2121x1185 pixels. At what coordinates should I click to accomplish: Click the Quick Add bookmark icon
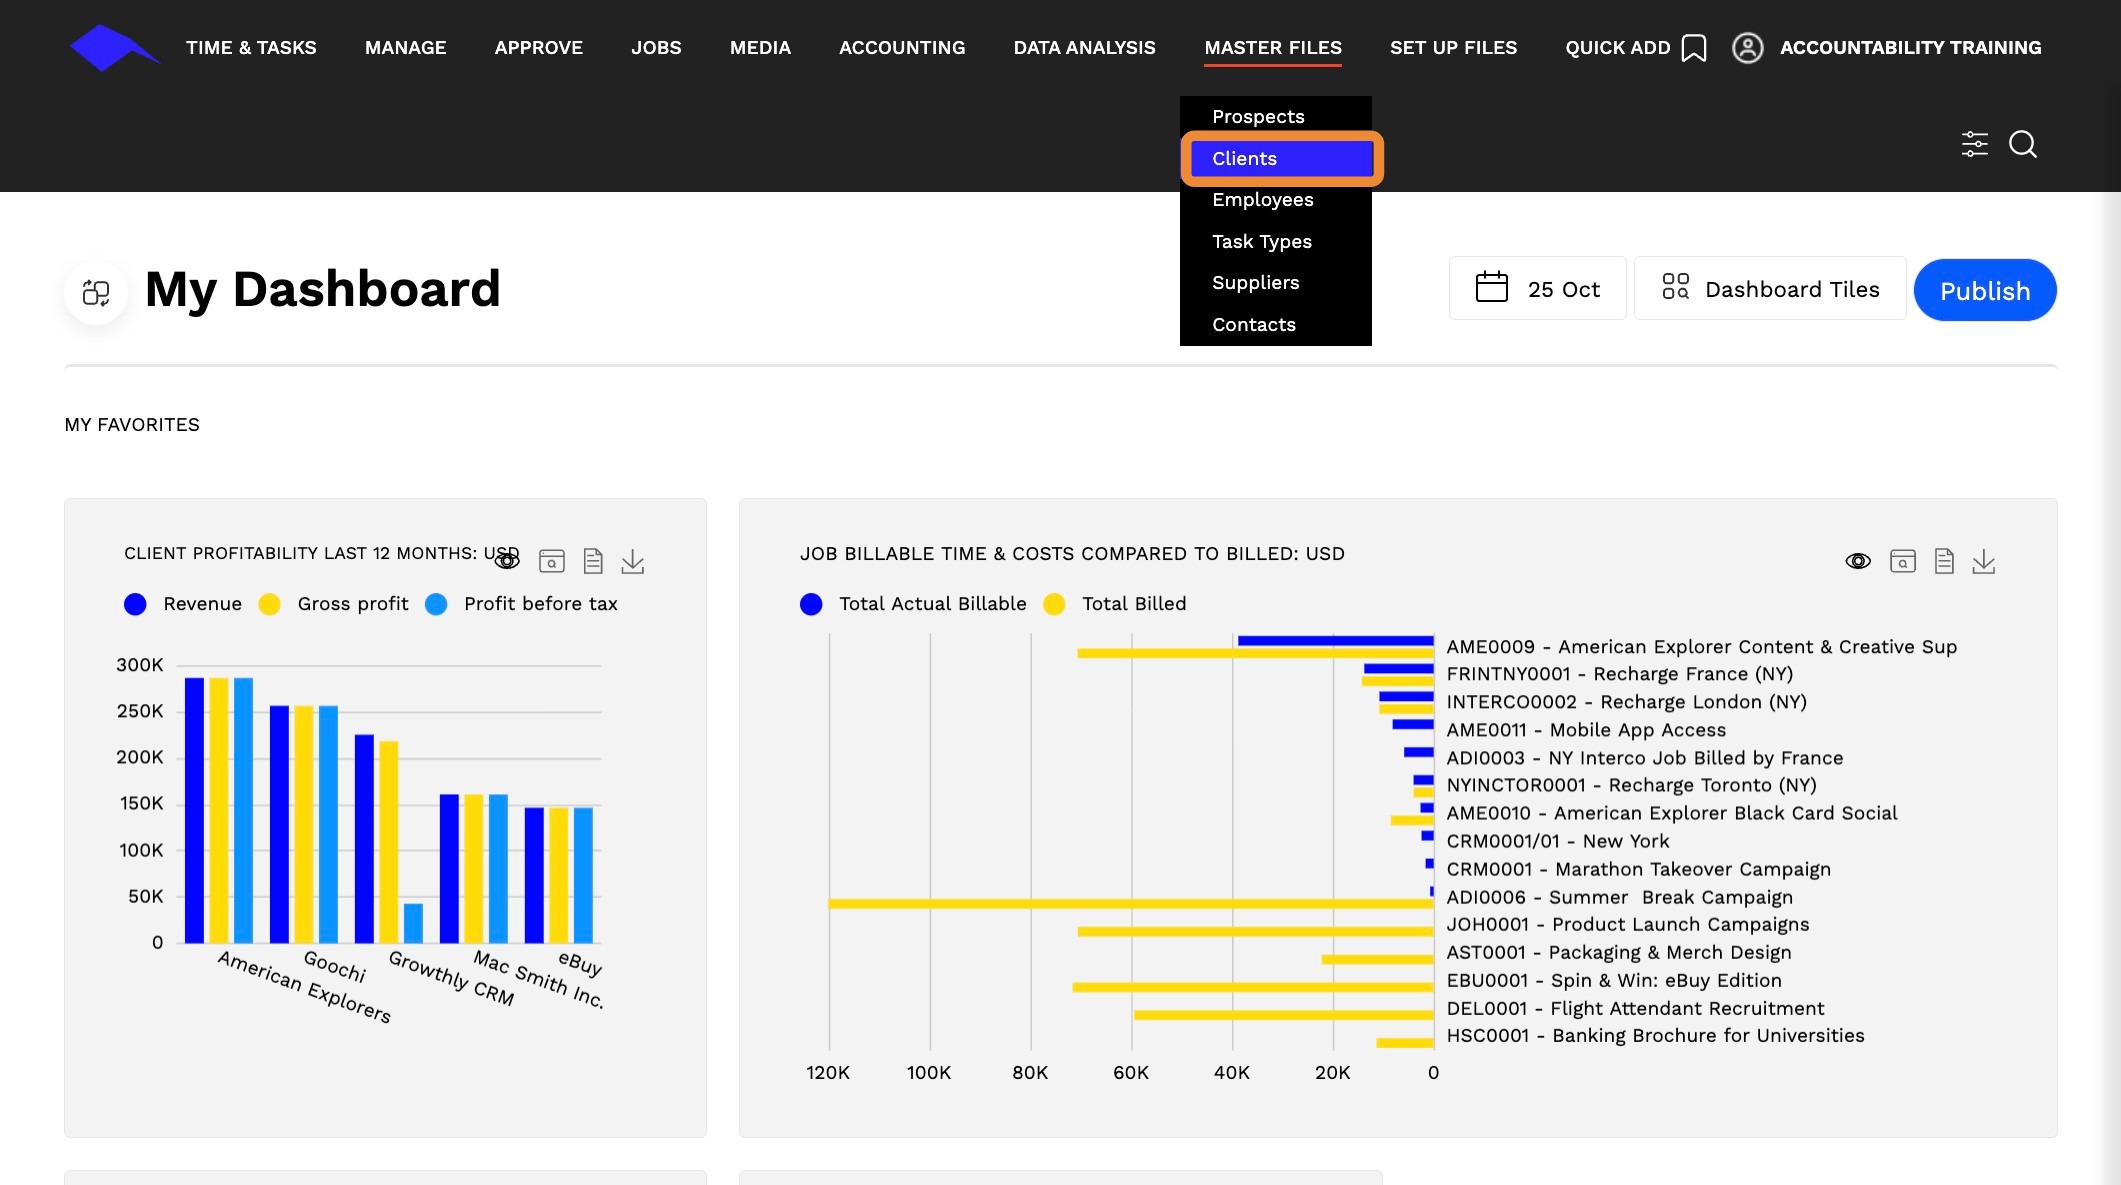click(1693, 48)
